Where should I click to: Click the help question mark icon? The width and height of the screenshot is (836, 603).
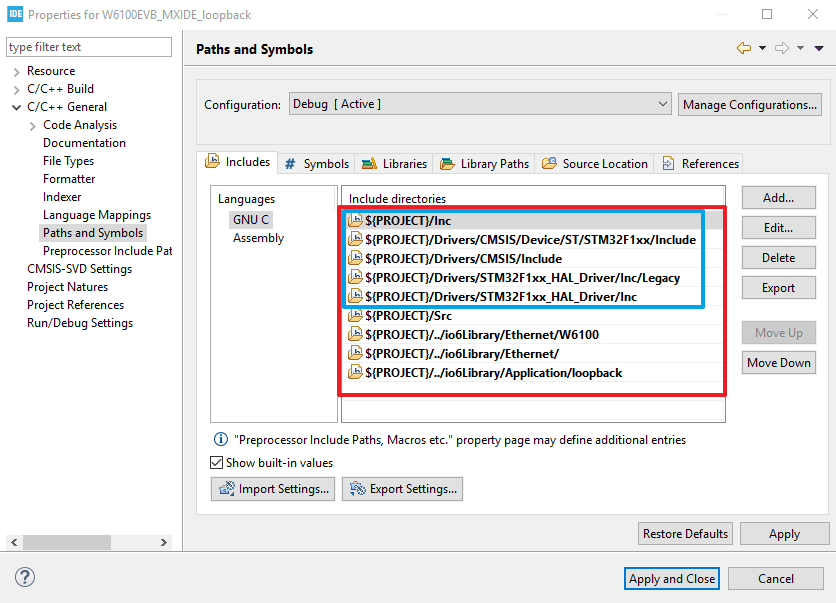click(25, 577)
